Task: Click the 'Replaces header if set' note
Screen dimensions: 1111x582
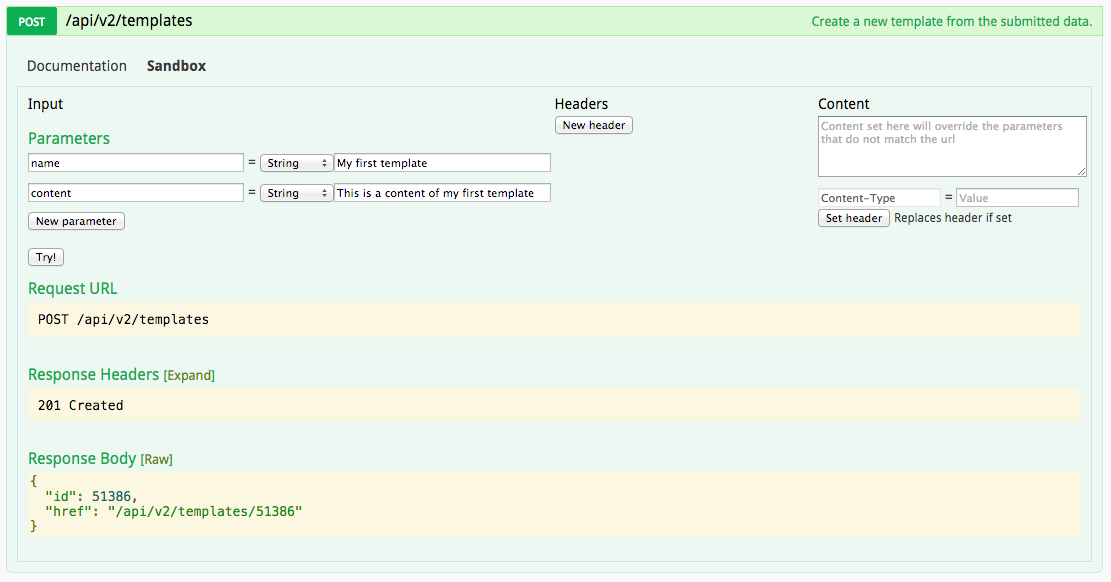Action: click(953, 218)
